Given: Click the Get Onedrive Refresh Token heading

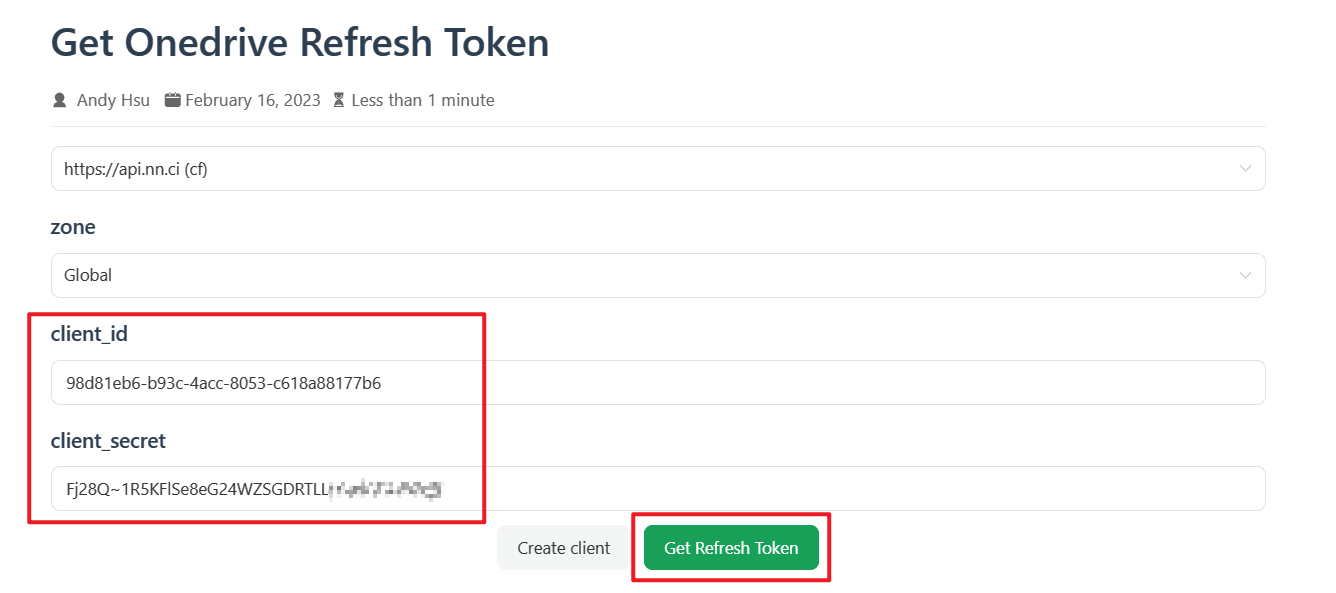Looking at the screenshot, I should click(300, 43).
